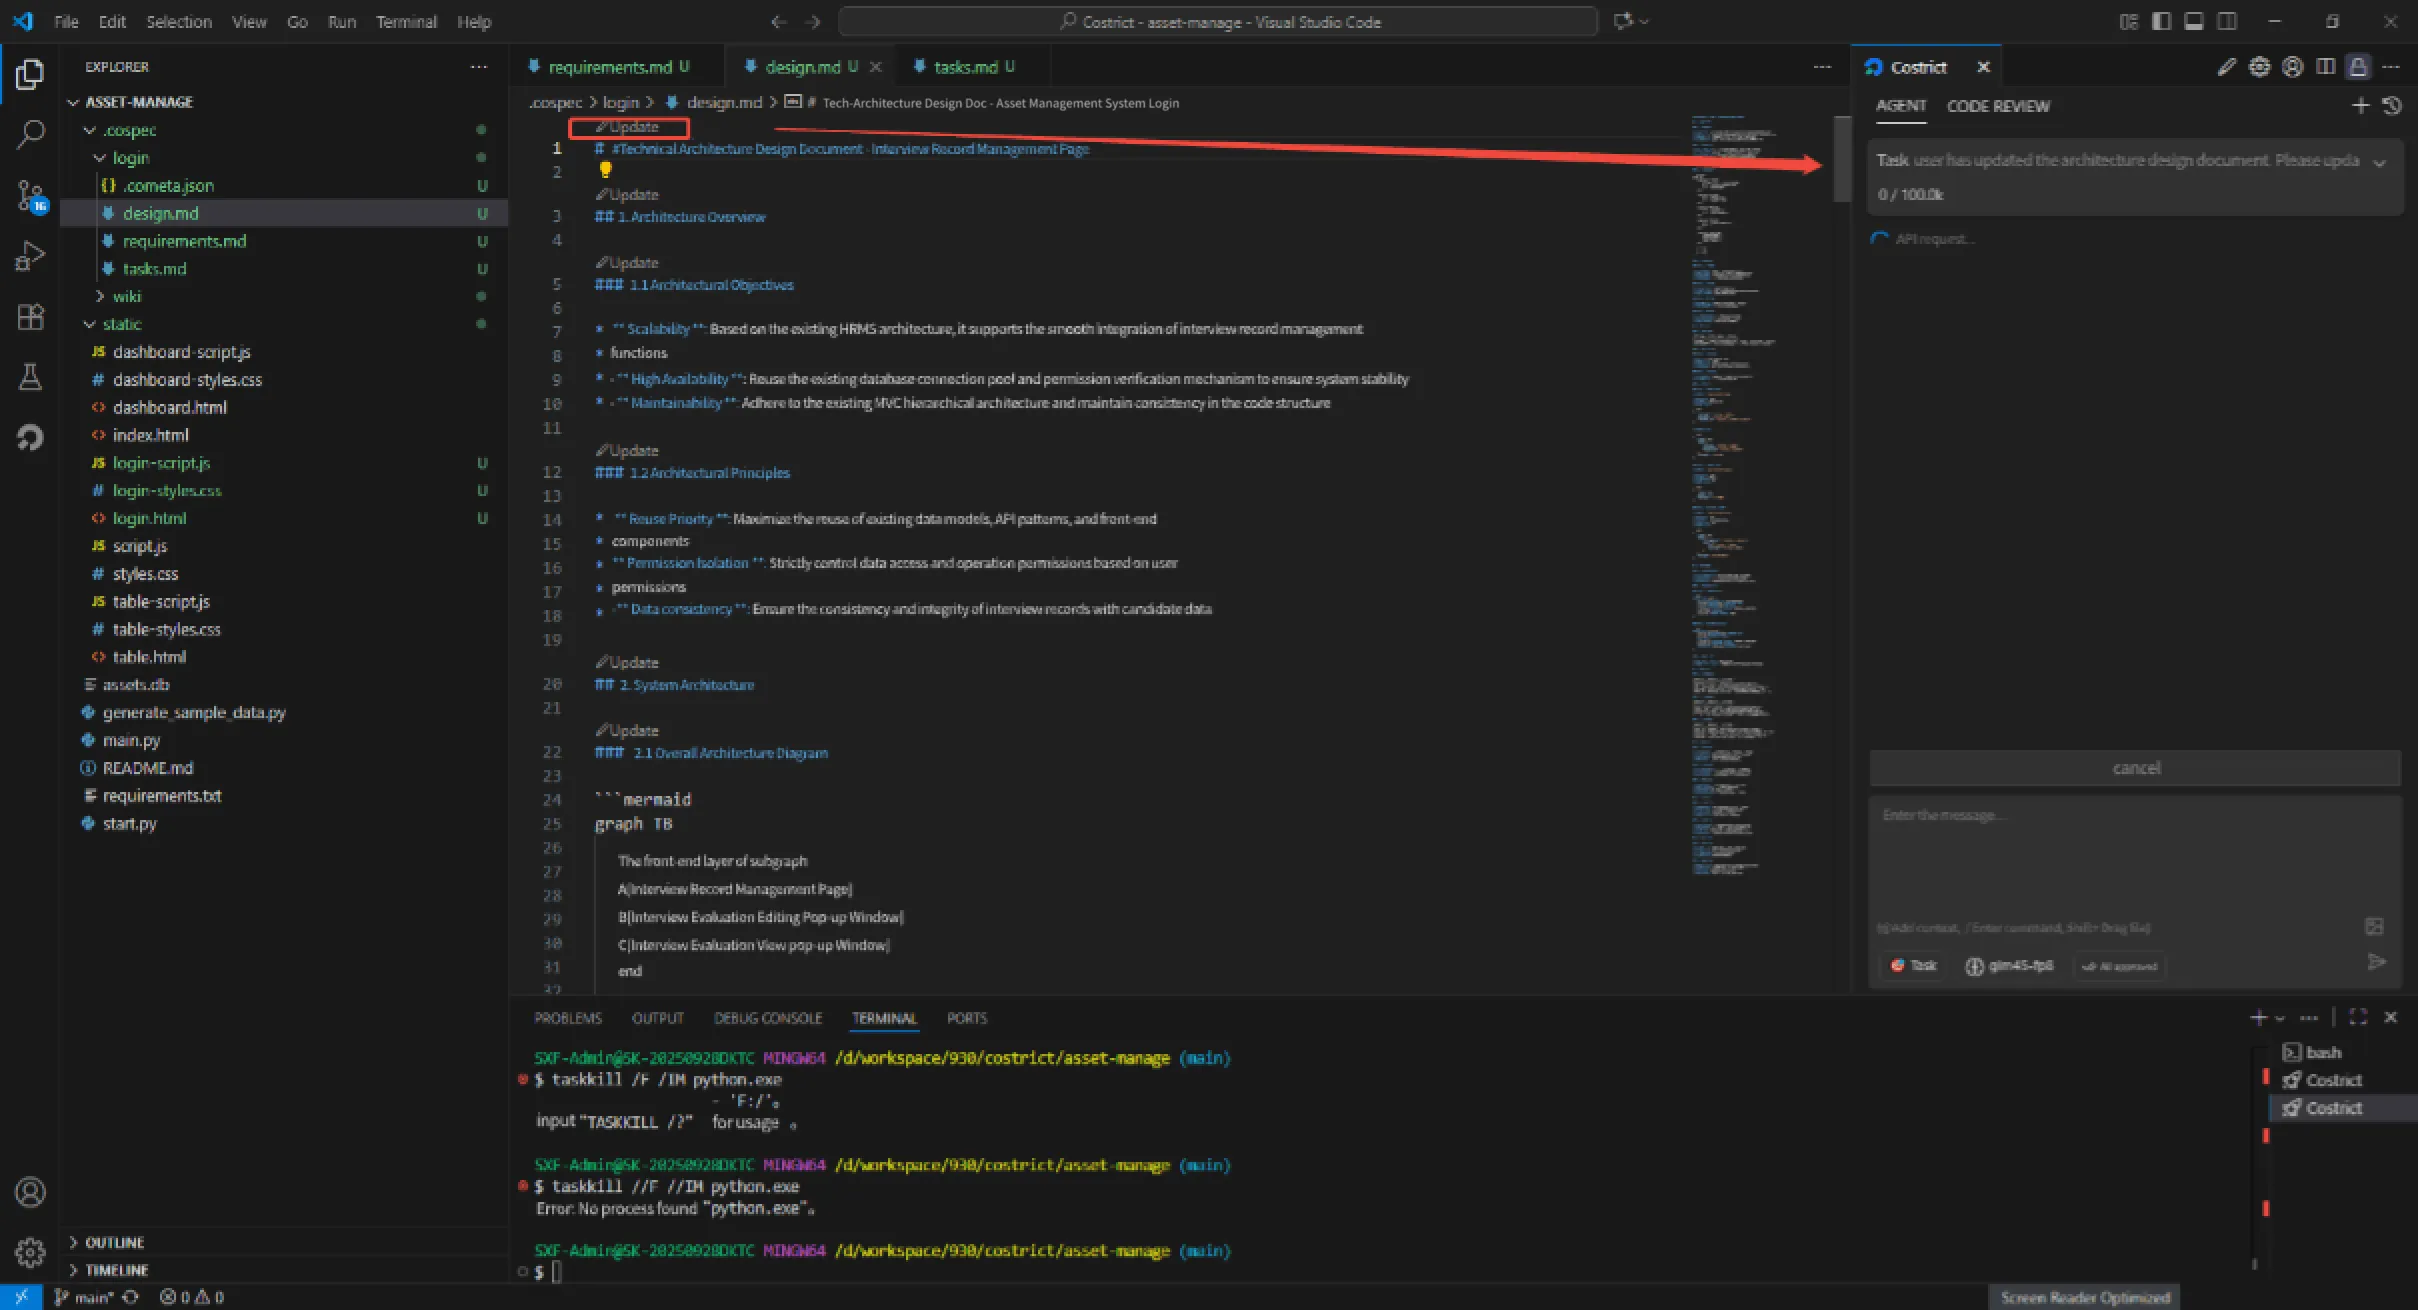Open the Costrict activity bar icon
This screenshot has width=2418, height=1310.
30,437
